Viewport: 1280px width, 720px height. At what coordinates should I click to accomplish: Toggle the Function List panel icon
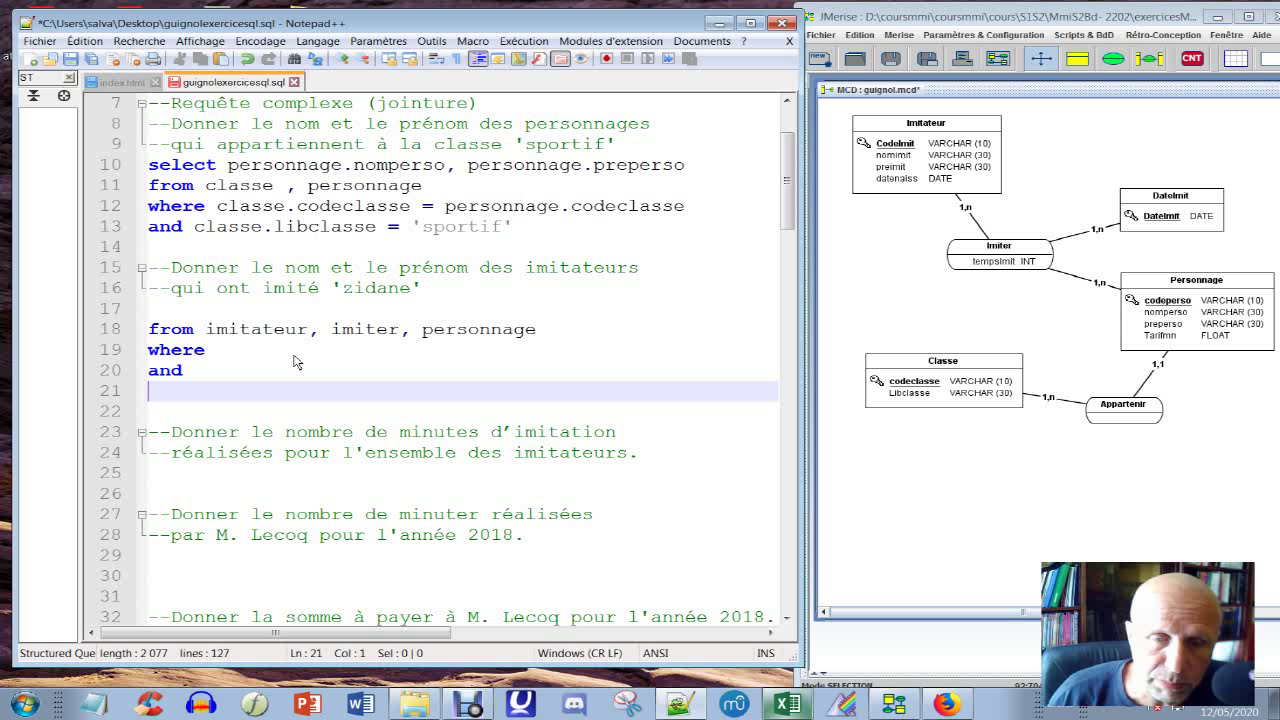click(x=539, y=59)
